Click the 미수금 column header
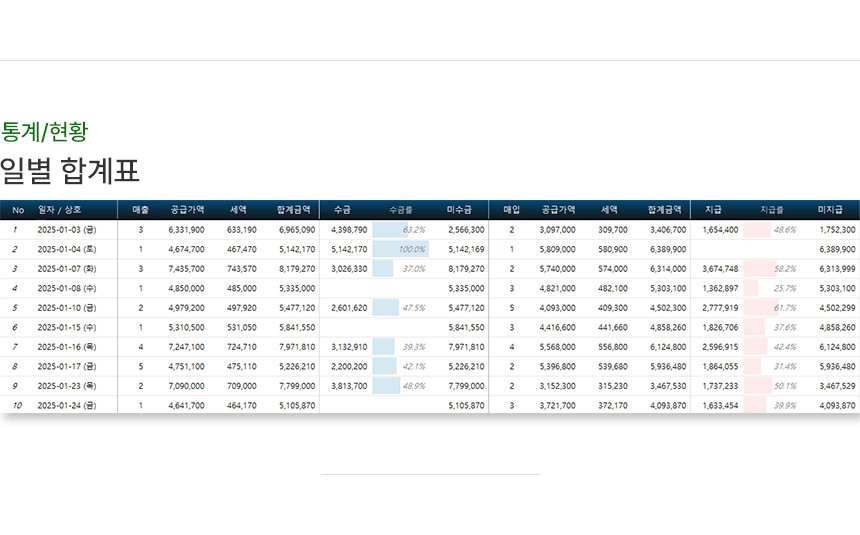Screen dimensions: 860x535 click(x=460, y=210)
